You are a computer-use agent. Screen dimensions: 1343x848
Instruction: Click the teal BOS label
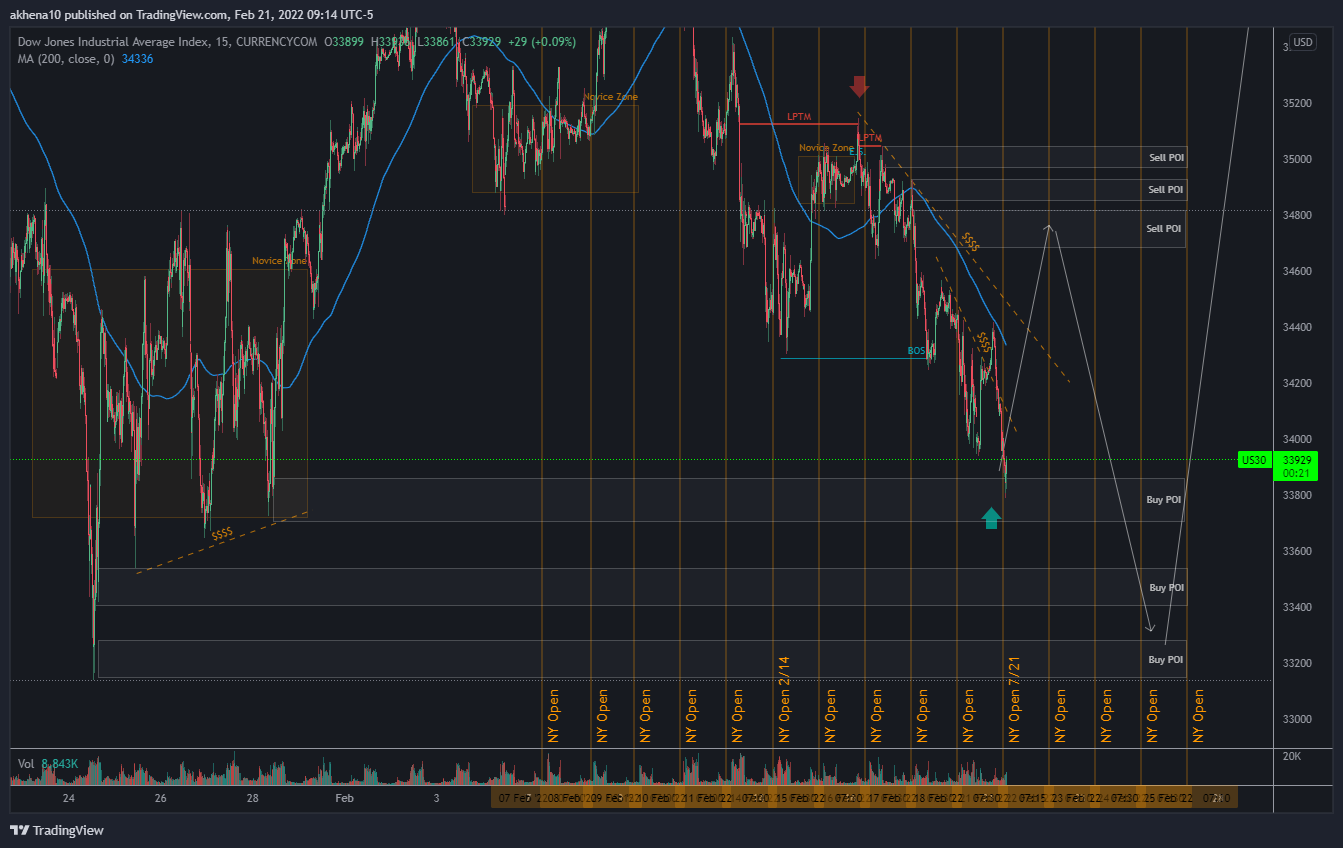click(x=917, y=351)
